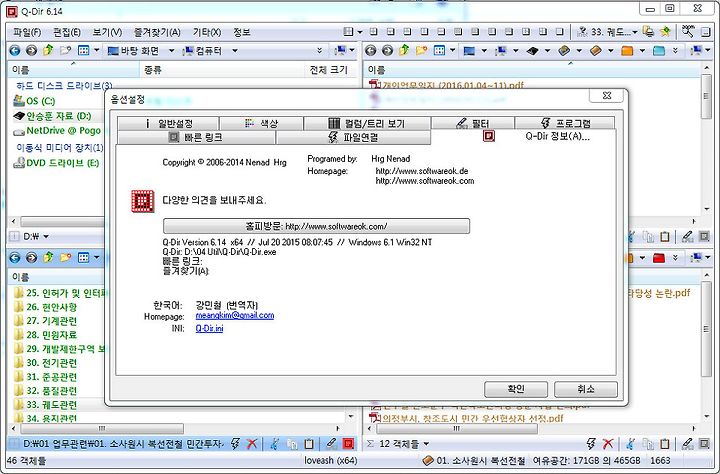Create new folder in top-right pane
This screenshot has height=474, width=720.
click(x=421, y=51)
